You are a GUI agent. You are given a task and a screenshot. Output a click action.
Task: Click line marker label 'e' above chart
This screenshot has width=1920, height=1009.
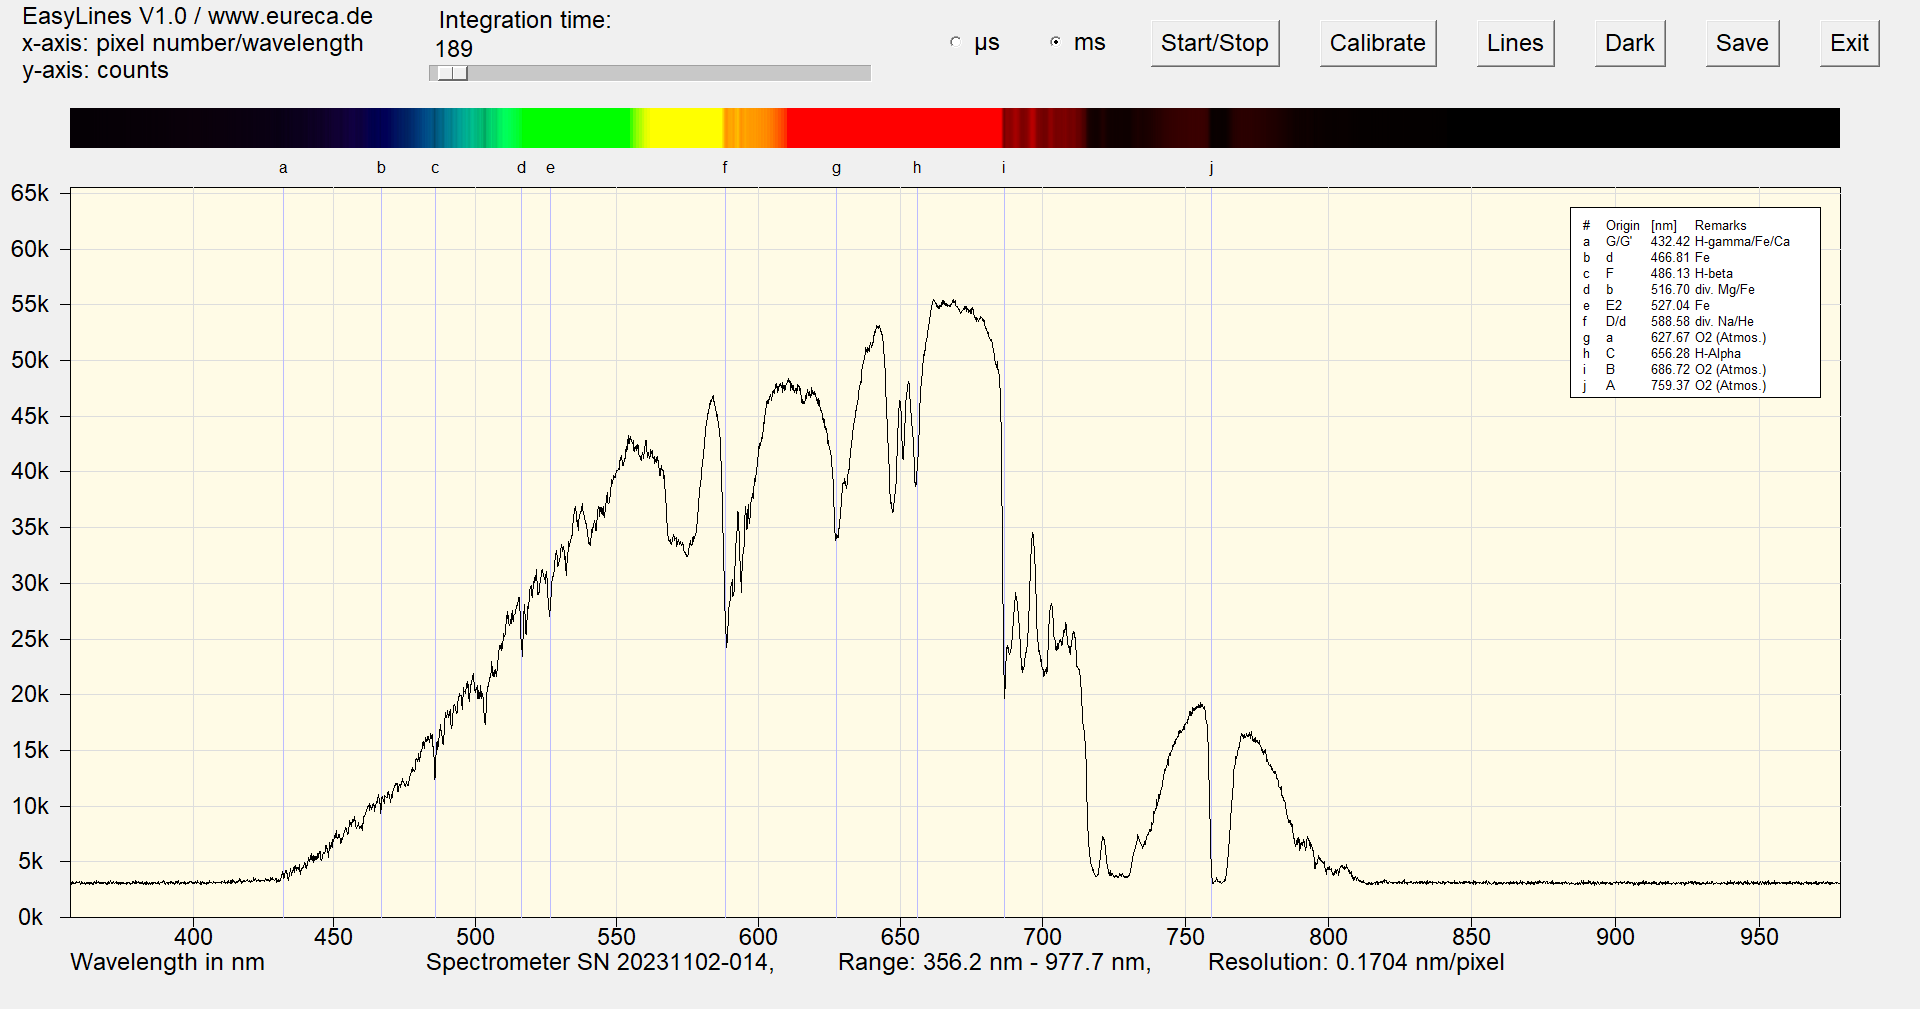pos(550,168)
